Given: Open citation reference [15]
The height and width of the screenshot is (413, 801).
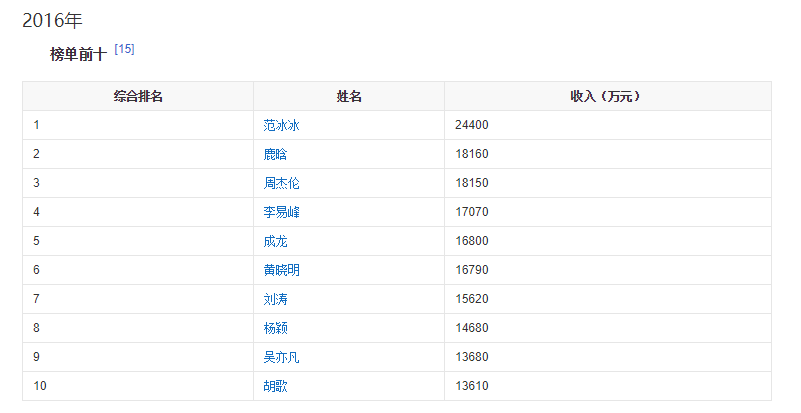Looking at the screenshot, I should pos(124,49).
